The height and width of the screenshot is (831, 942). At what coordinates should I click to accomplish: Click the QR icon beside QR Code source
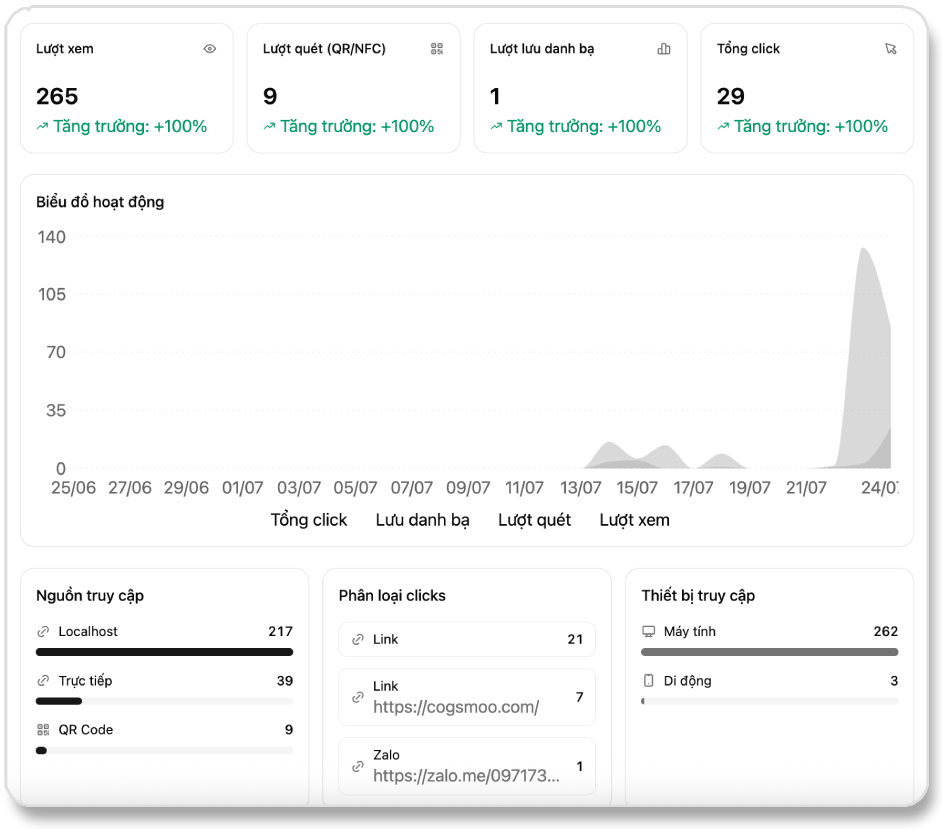click(43, 729)
